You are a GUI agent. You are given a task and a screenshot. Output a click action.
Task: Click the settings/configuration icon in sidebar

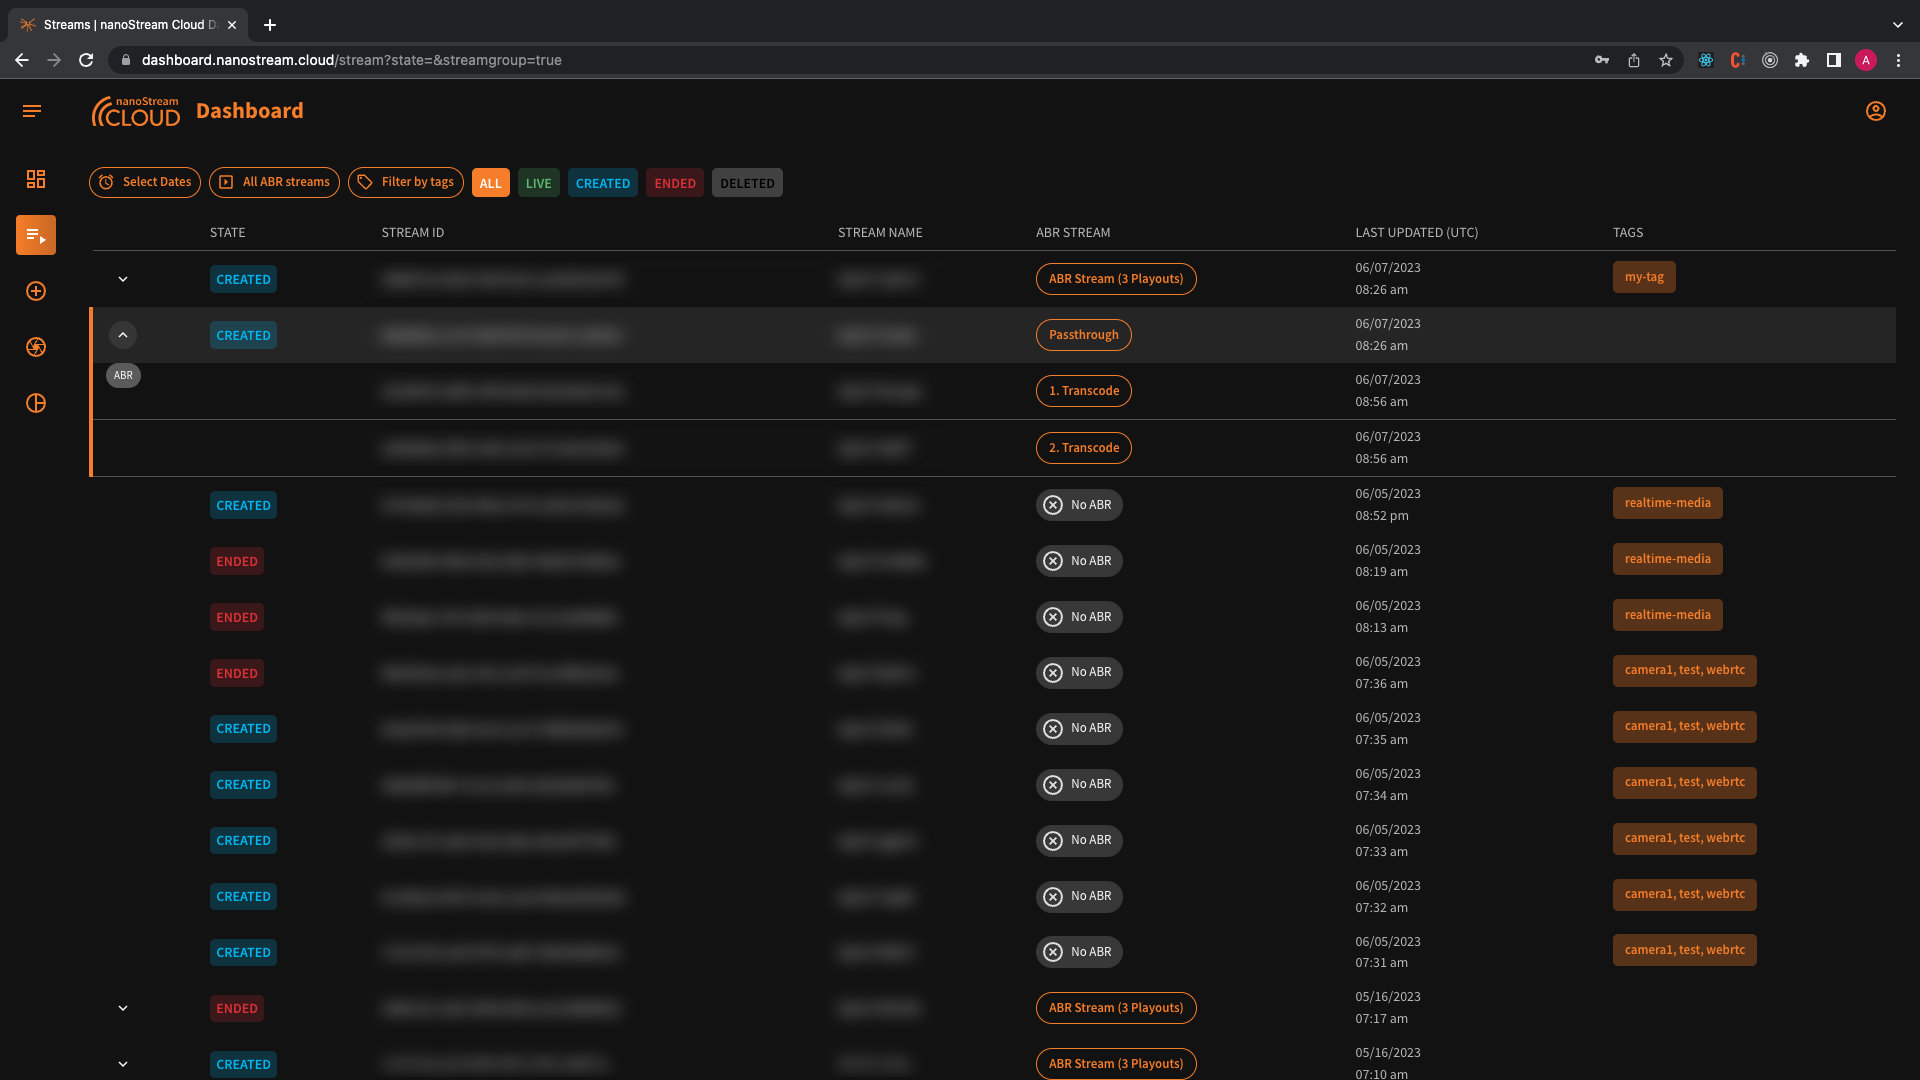[36, 347]
